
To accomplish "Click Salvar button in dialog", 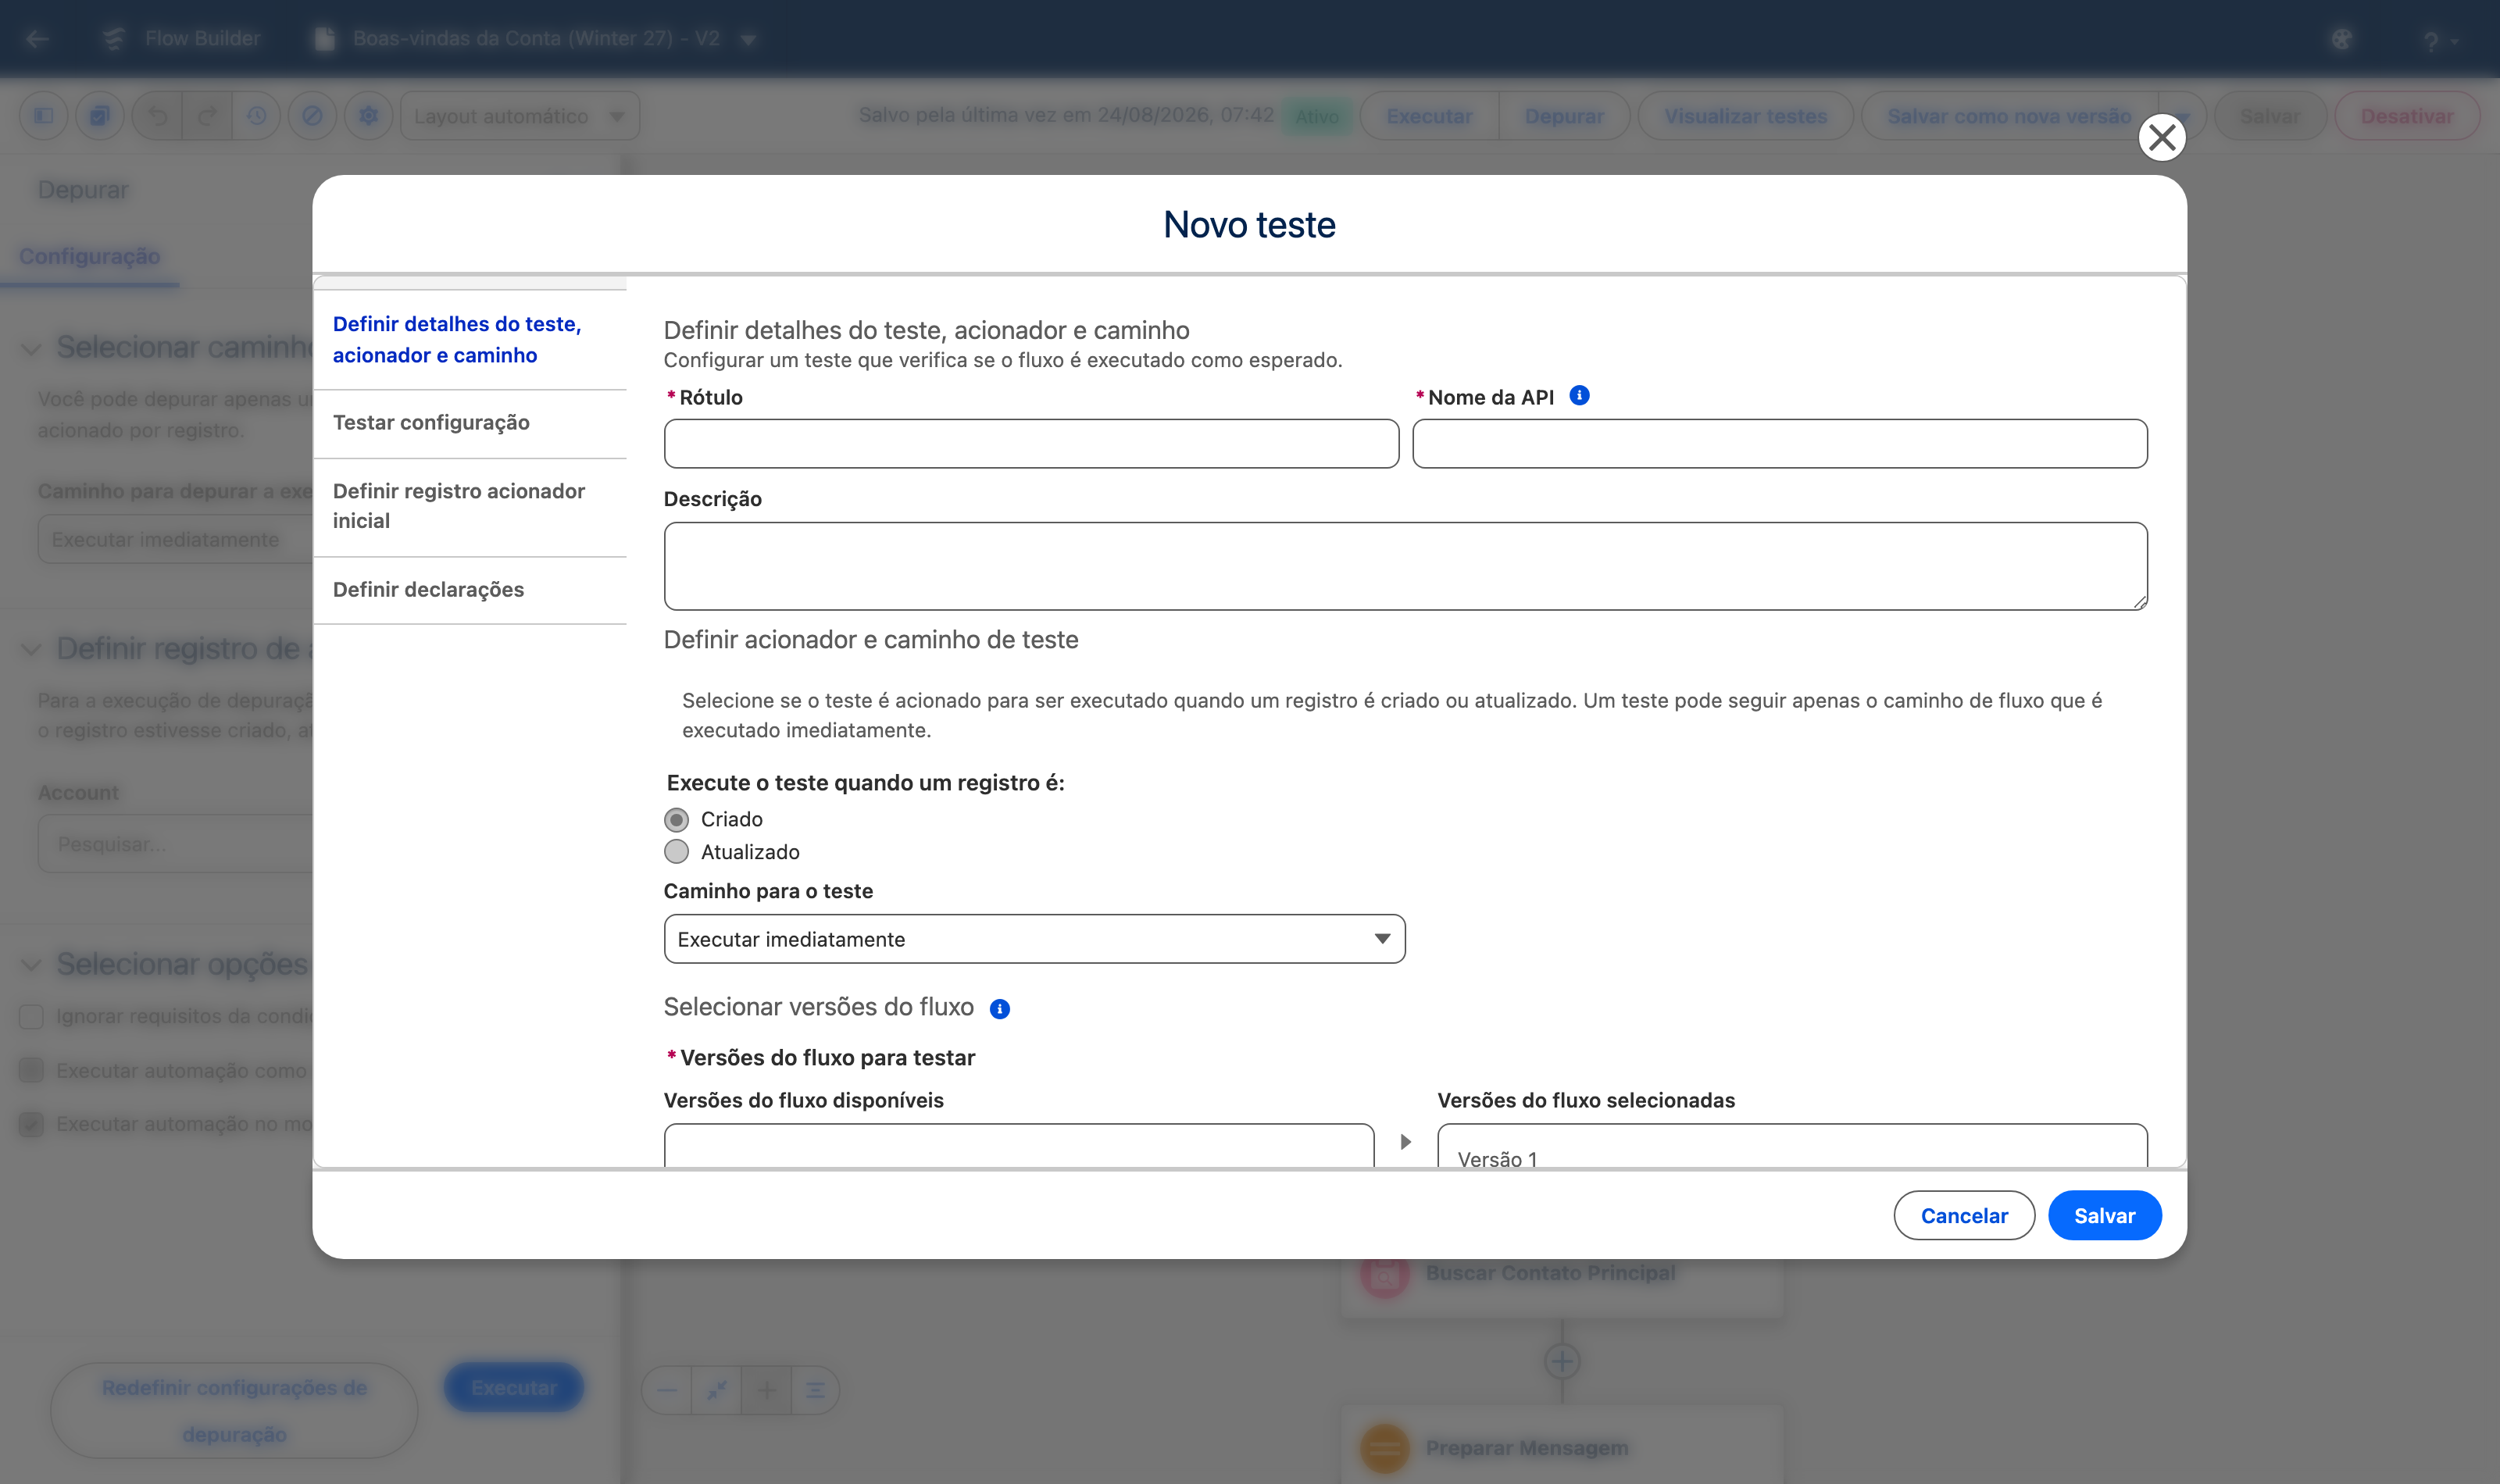I will point(2105,1216).
